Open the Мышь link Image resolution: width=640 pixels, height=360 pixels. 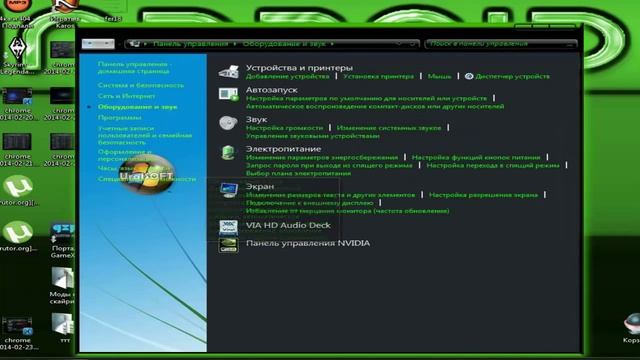click(x=440, y=76)
